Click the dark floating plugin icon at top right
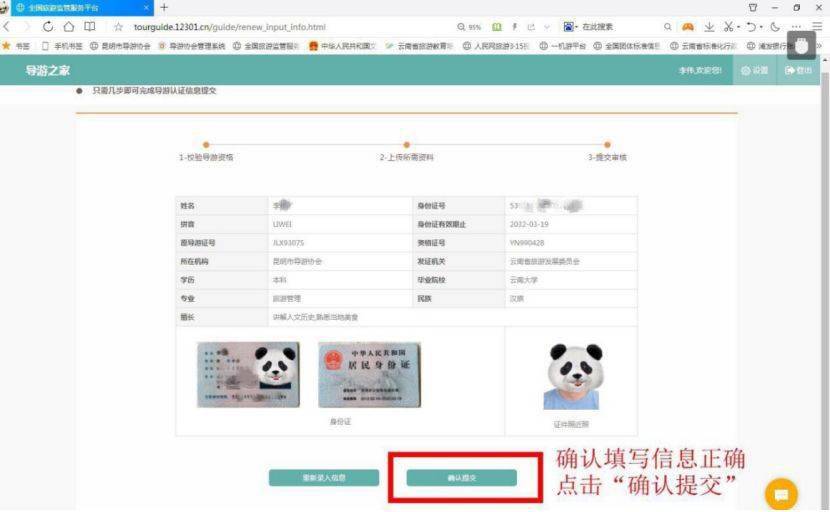 [801, 46]
